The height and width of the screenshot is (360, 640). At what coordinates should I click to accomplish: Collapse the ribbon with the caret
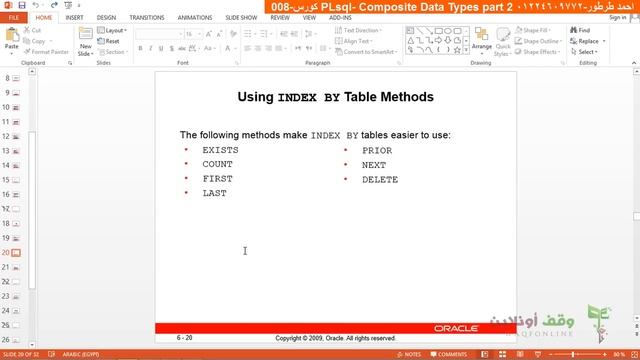pos(633,63)
